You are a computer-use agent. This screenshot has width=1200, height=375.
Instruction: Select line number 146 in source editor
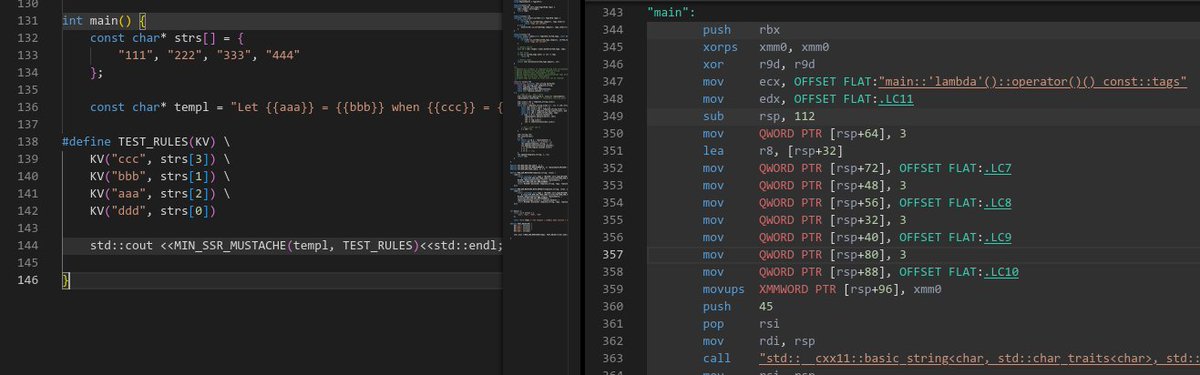click(x=28, y=281)
